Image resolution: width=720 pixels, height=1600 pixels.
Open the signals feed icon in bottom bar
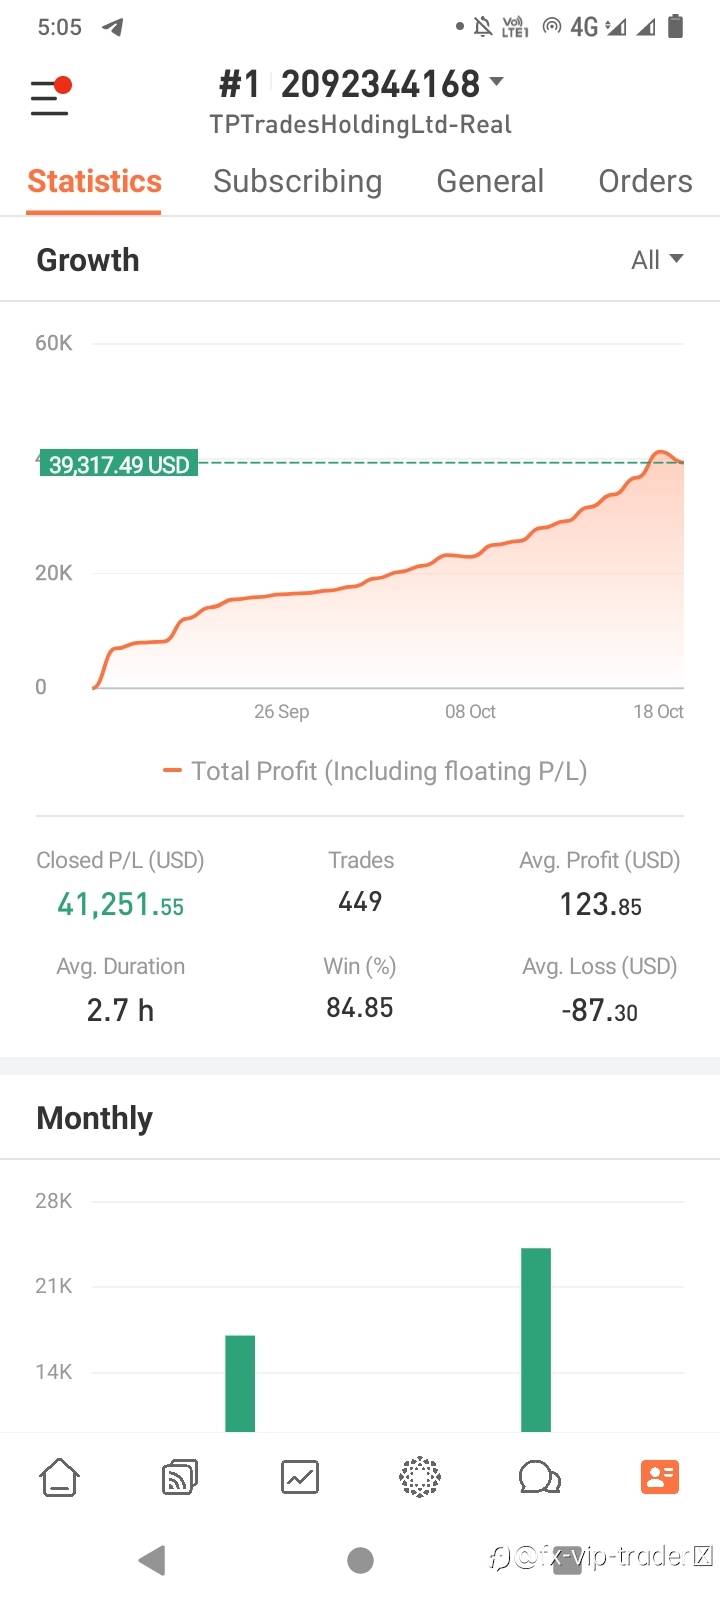(180, 1477)
